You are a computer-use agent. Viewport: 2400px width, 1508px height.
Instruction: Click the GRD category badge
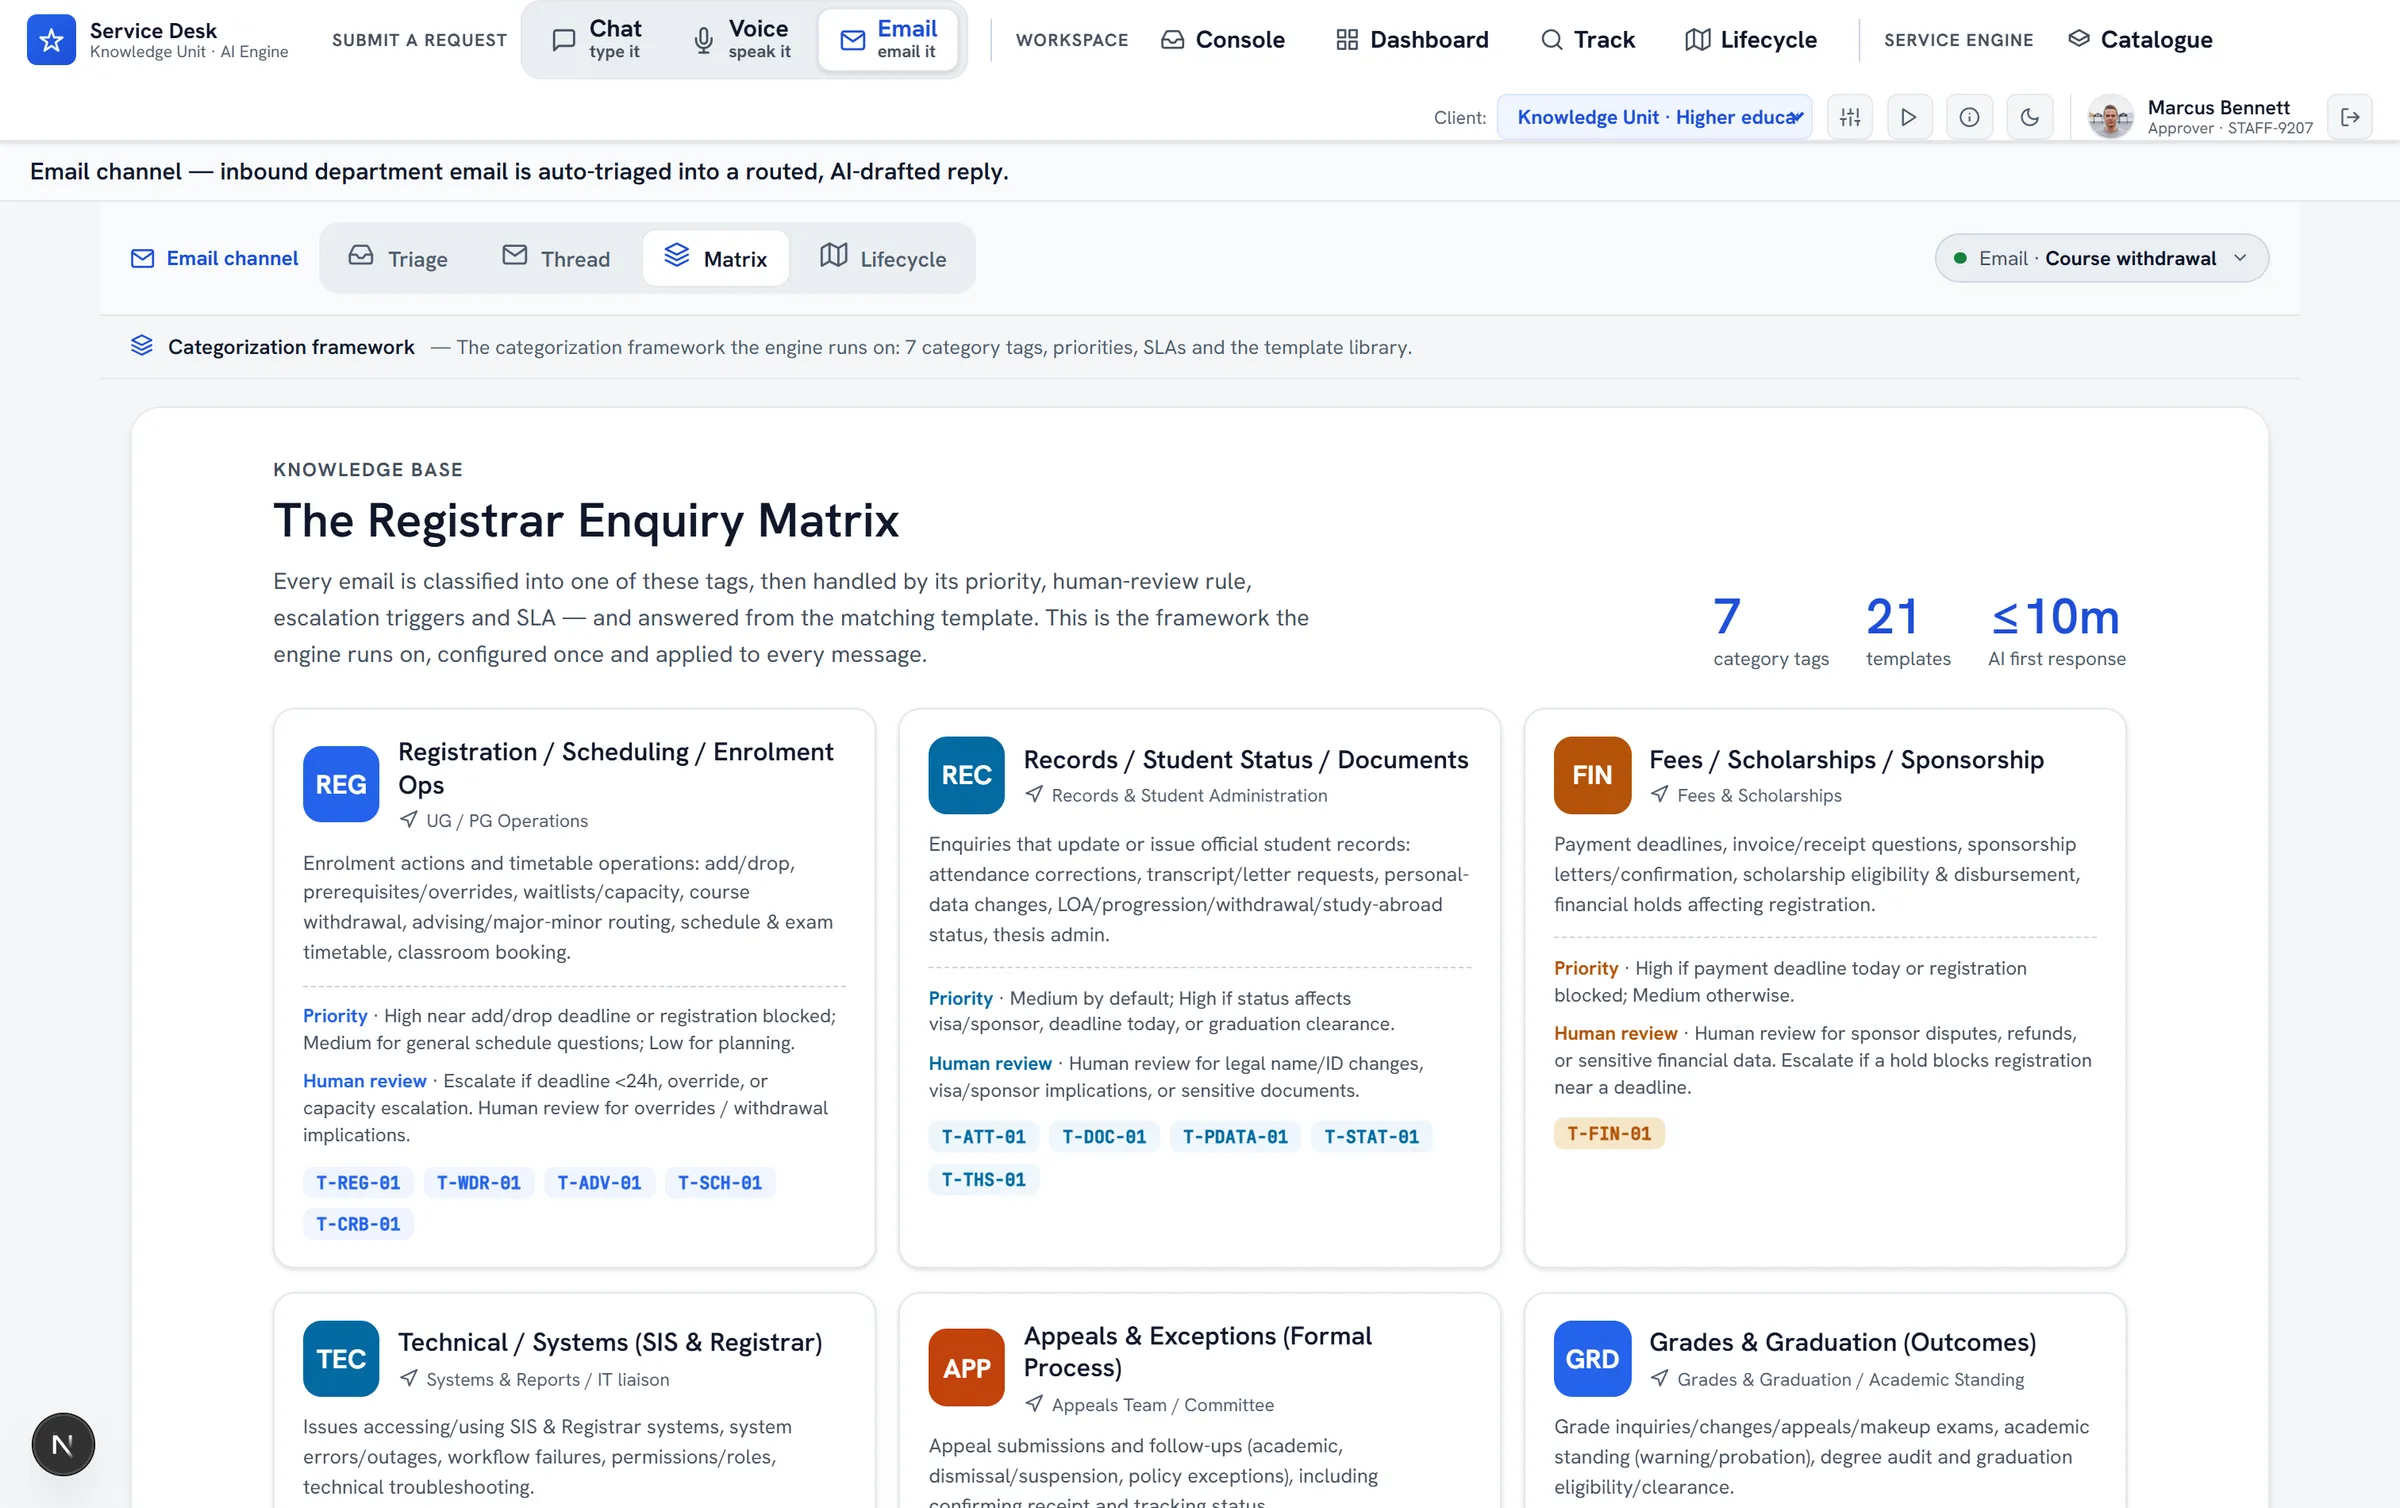tap(1592, 1359)
